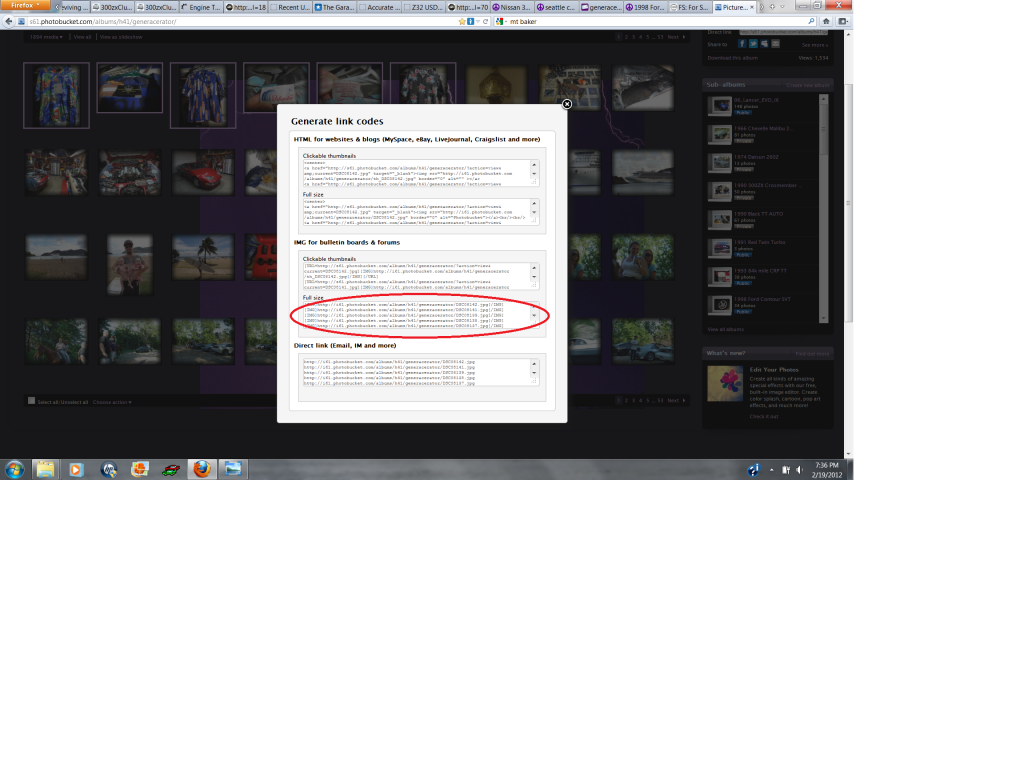Launch media player from taskbar

[x=76, y=470]
